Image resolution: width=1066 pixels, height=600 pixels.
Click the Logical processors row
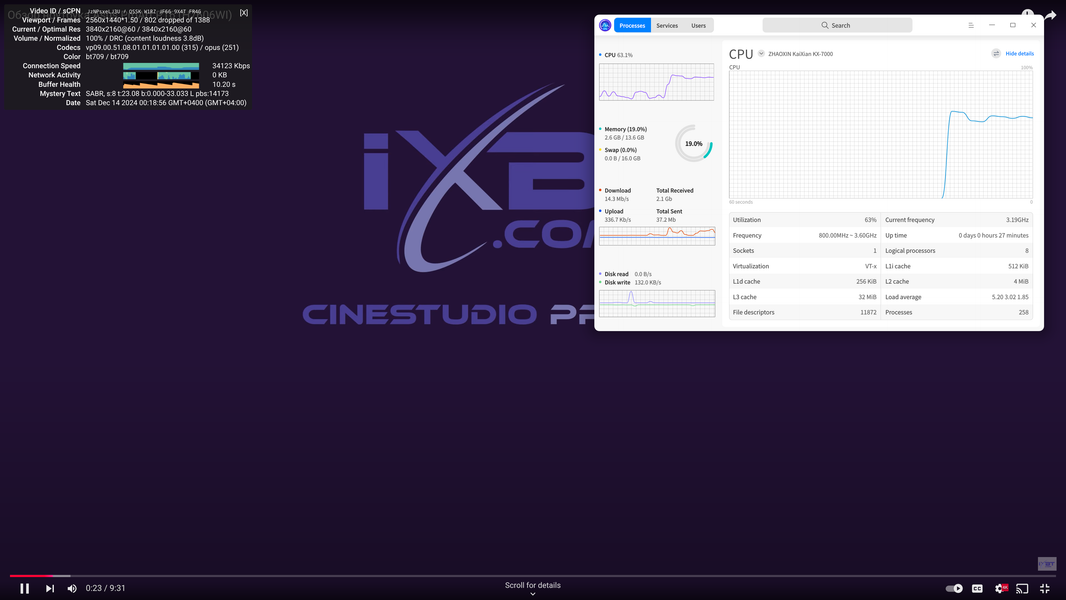coord(957,251)
